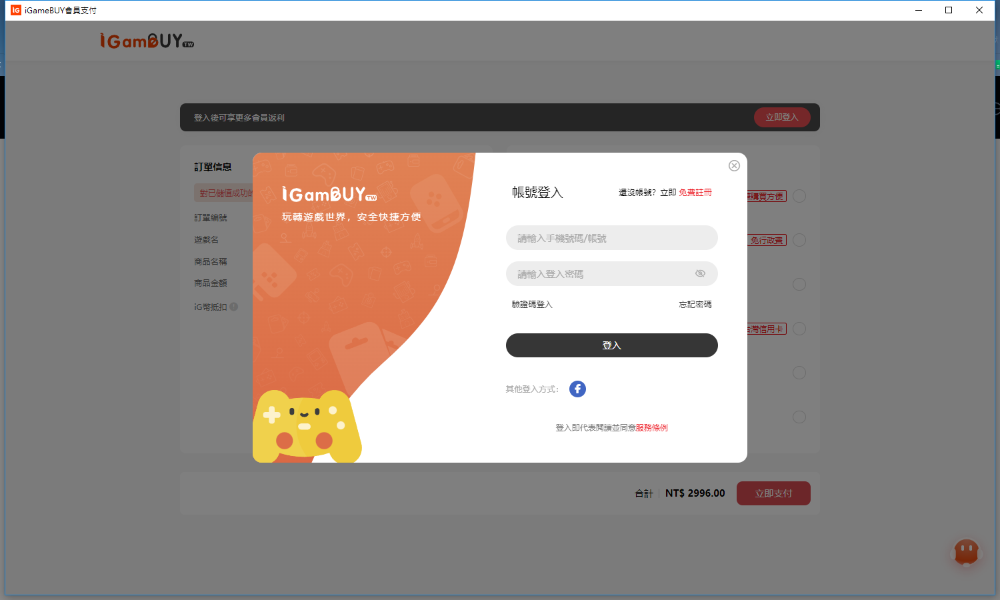
Task: Click the 其他登入方式 label
Action: point(532,390)
